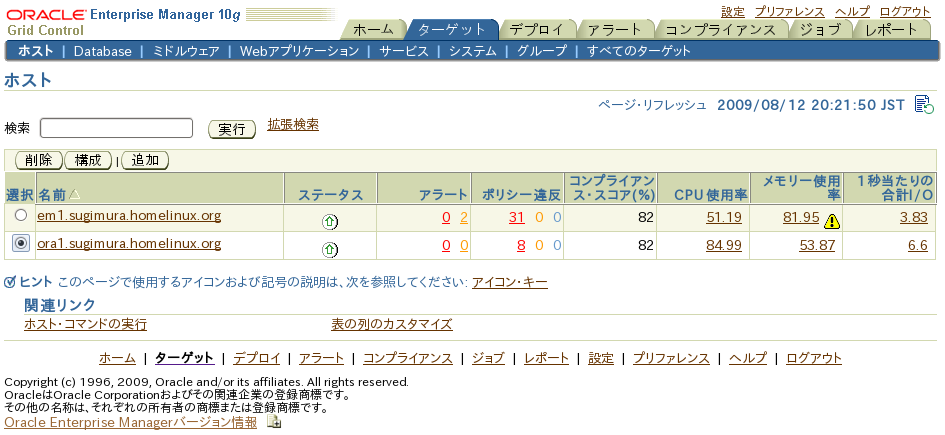Screen dimensions: 945x435
Task: Open Oracle Enterprise Managerバージョン情報 link
Action: pyautogui.click(x=130, y=422)
